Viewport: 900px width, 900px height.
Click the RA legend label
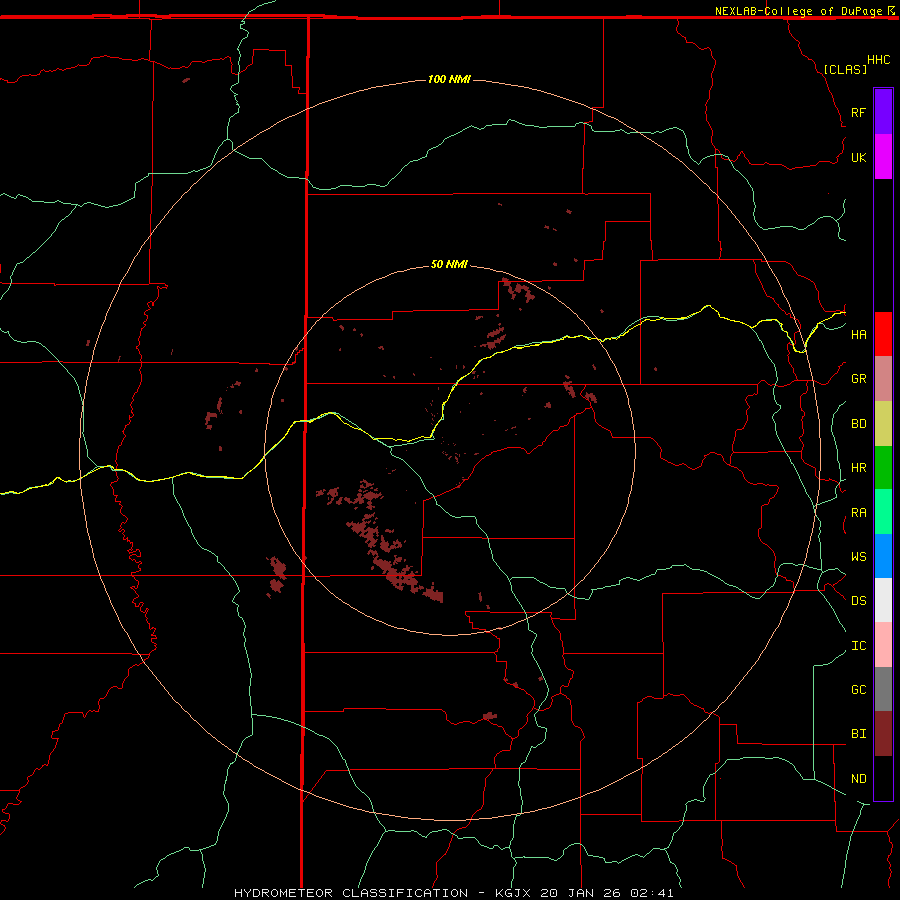click(858, 512)
